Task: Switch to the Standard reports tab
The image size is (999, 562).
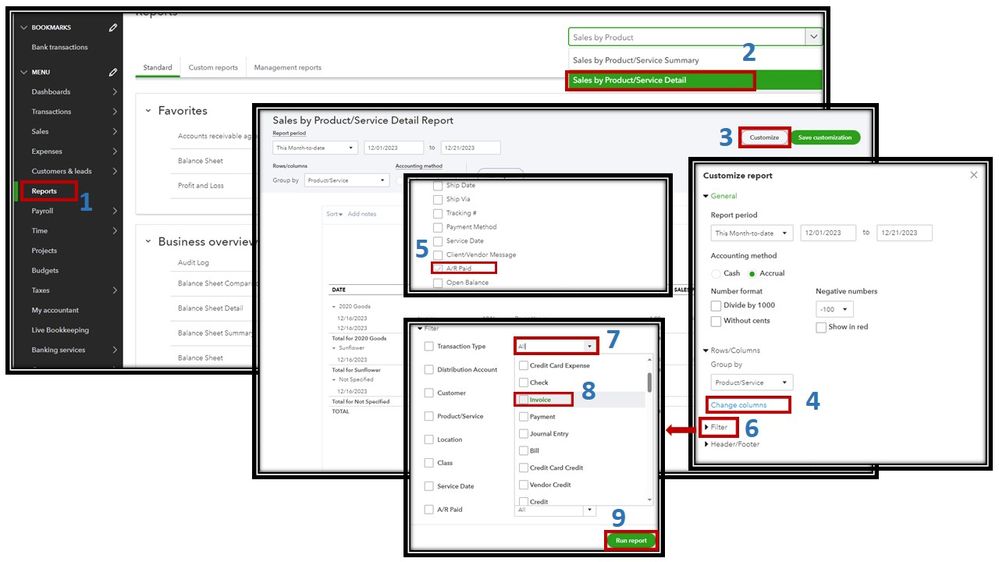Action: click(x=157, y=67)
